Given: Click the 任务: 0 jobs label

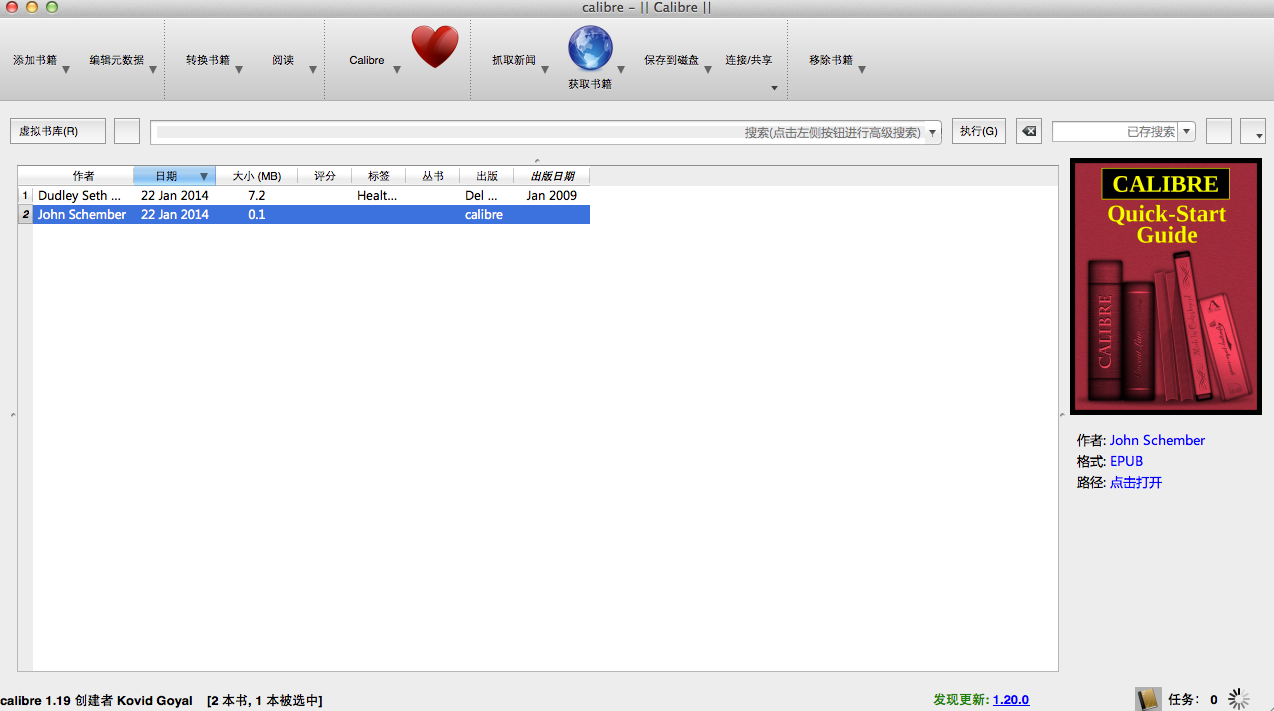Looking at the screenshot, I should (x=1193, y=700).
